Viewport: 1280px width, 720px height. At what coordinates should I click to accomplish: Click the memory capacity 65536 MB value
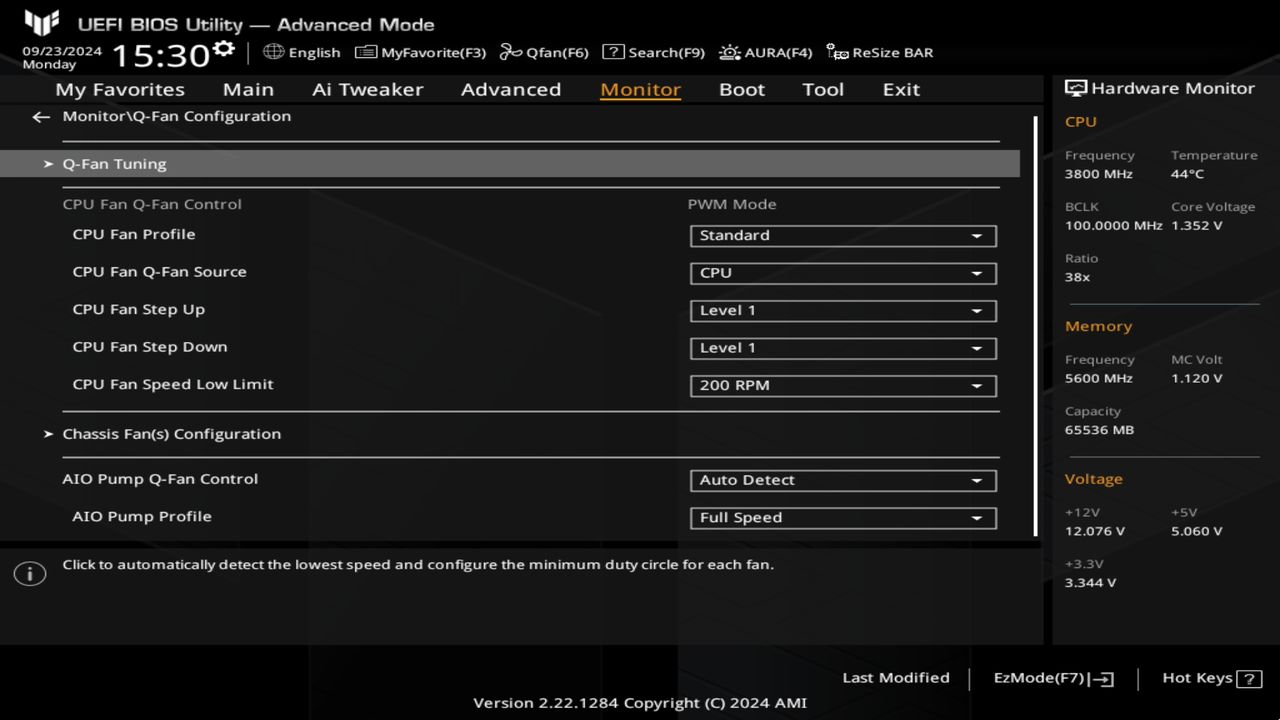[x=1099, y=430]
